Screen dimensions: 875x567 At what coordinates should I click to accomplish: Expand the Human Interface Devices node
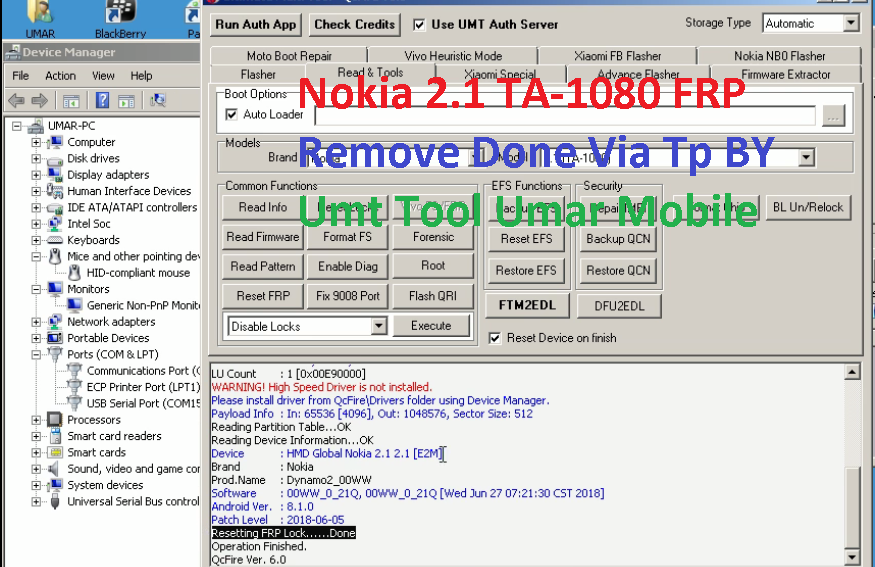pos(36,191)
